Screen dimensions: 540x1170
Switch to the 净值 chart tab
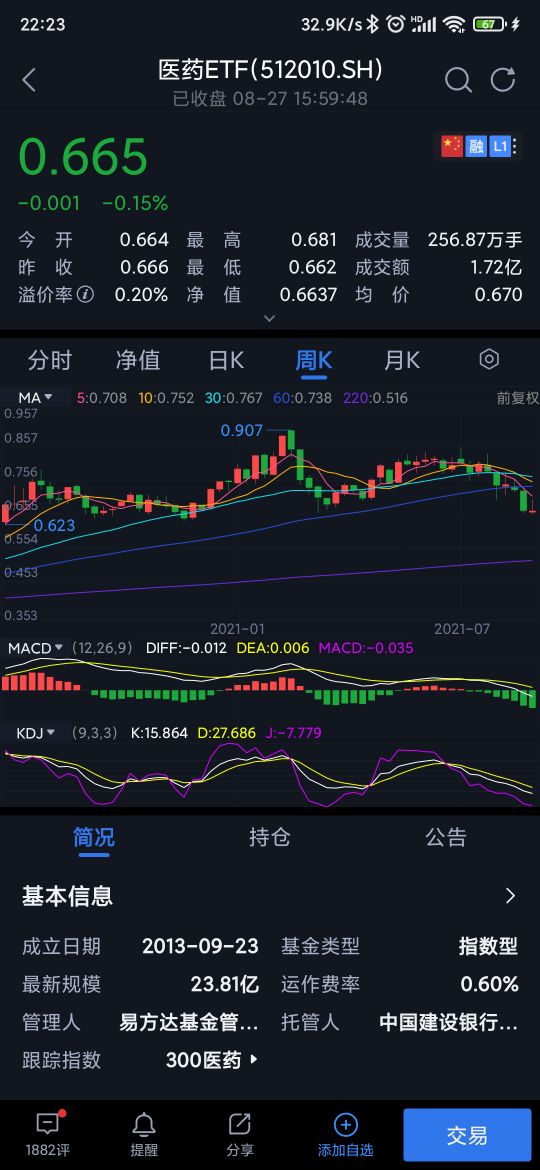(x=138, y=360)
